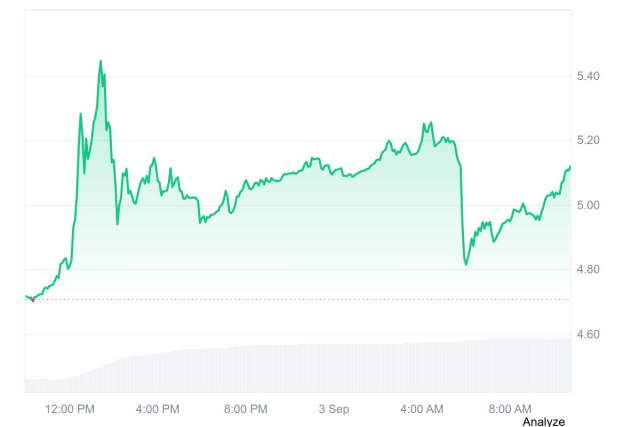The image size is (640, 427).
Task: Click the 4:00 PM time axis label
Action: coord(158,408)
